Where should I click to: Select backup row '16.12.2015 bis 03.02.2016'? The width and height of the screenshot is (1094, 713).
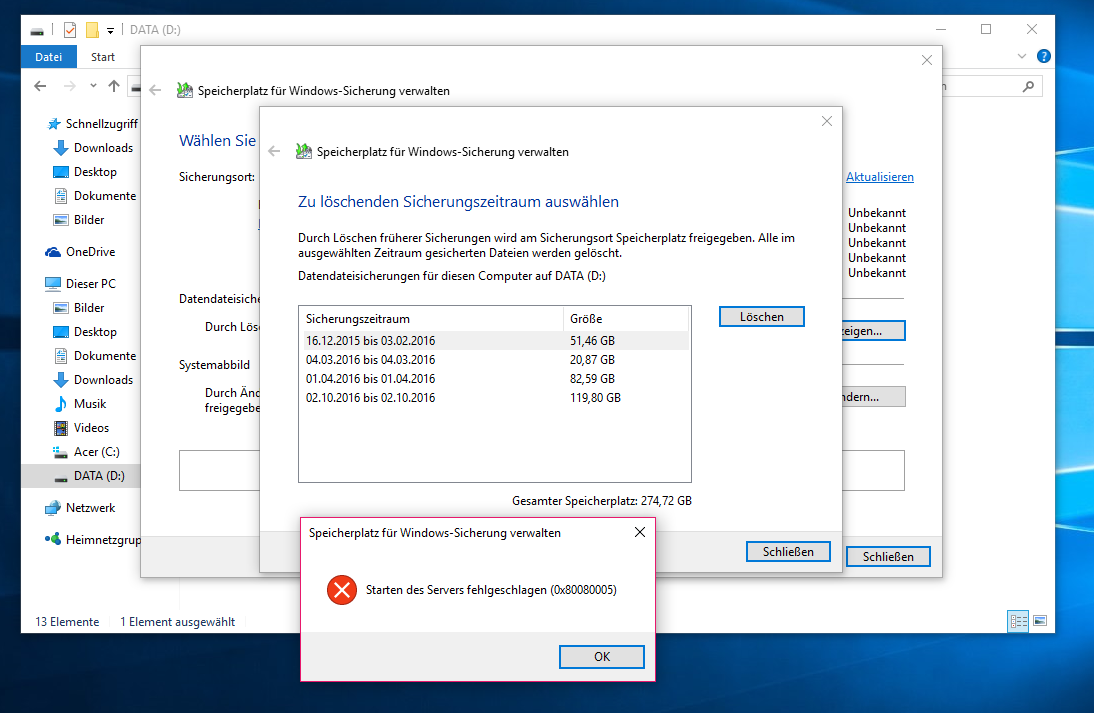click(494, 340)
